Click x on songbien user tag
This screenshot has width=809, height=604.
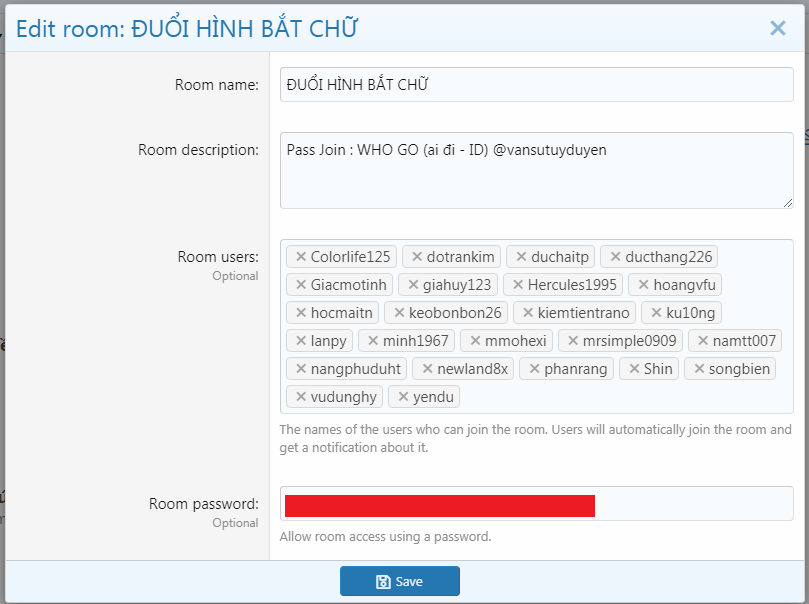point(698,369)
